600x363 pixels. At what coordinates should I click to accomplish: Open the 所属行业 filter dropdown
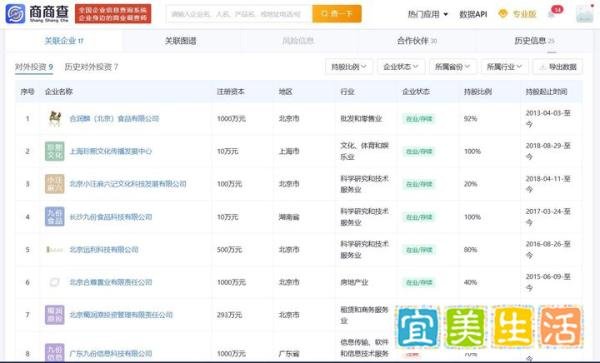[504, 67]
